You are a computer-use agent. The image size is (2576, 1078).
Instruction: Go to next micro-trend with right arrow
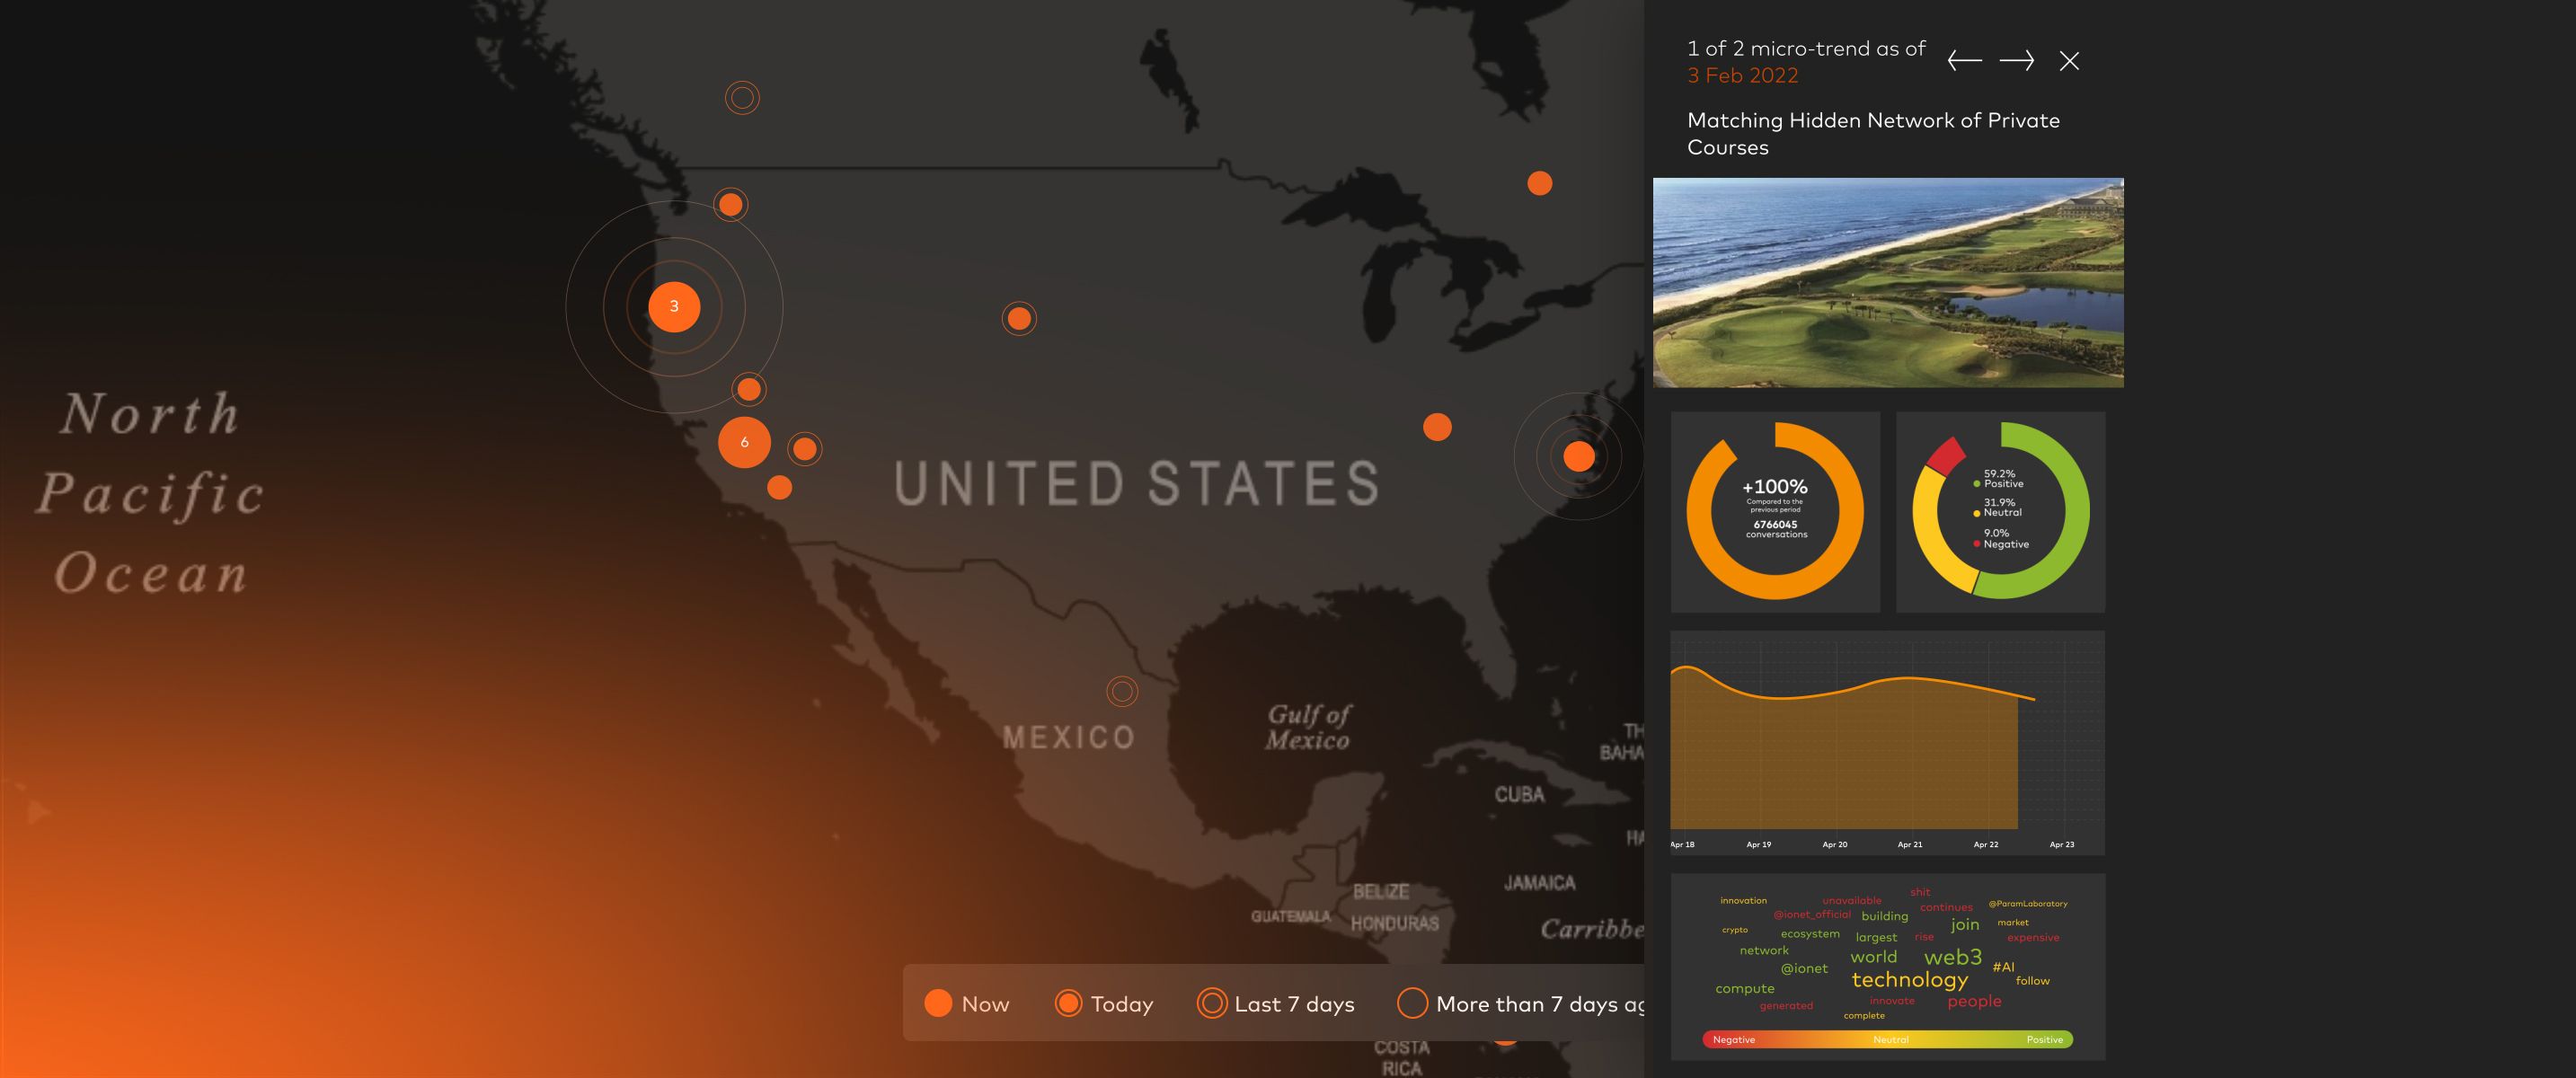[x=2016, y=61]
